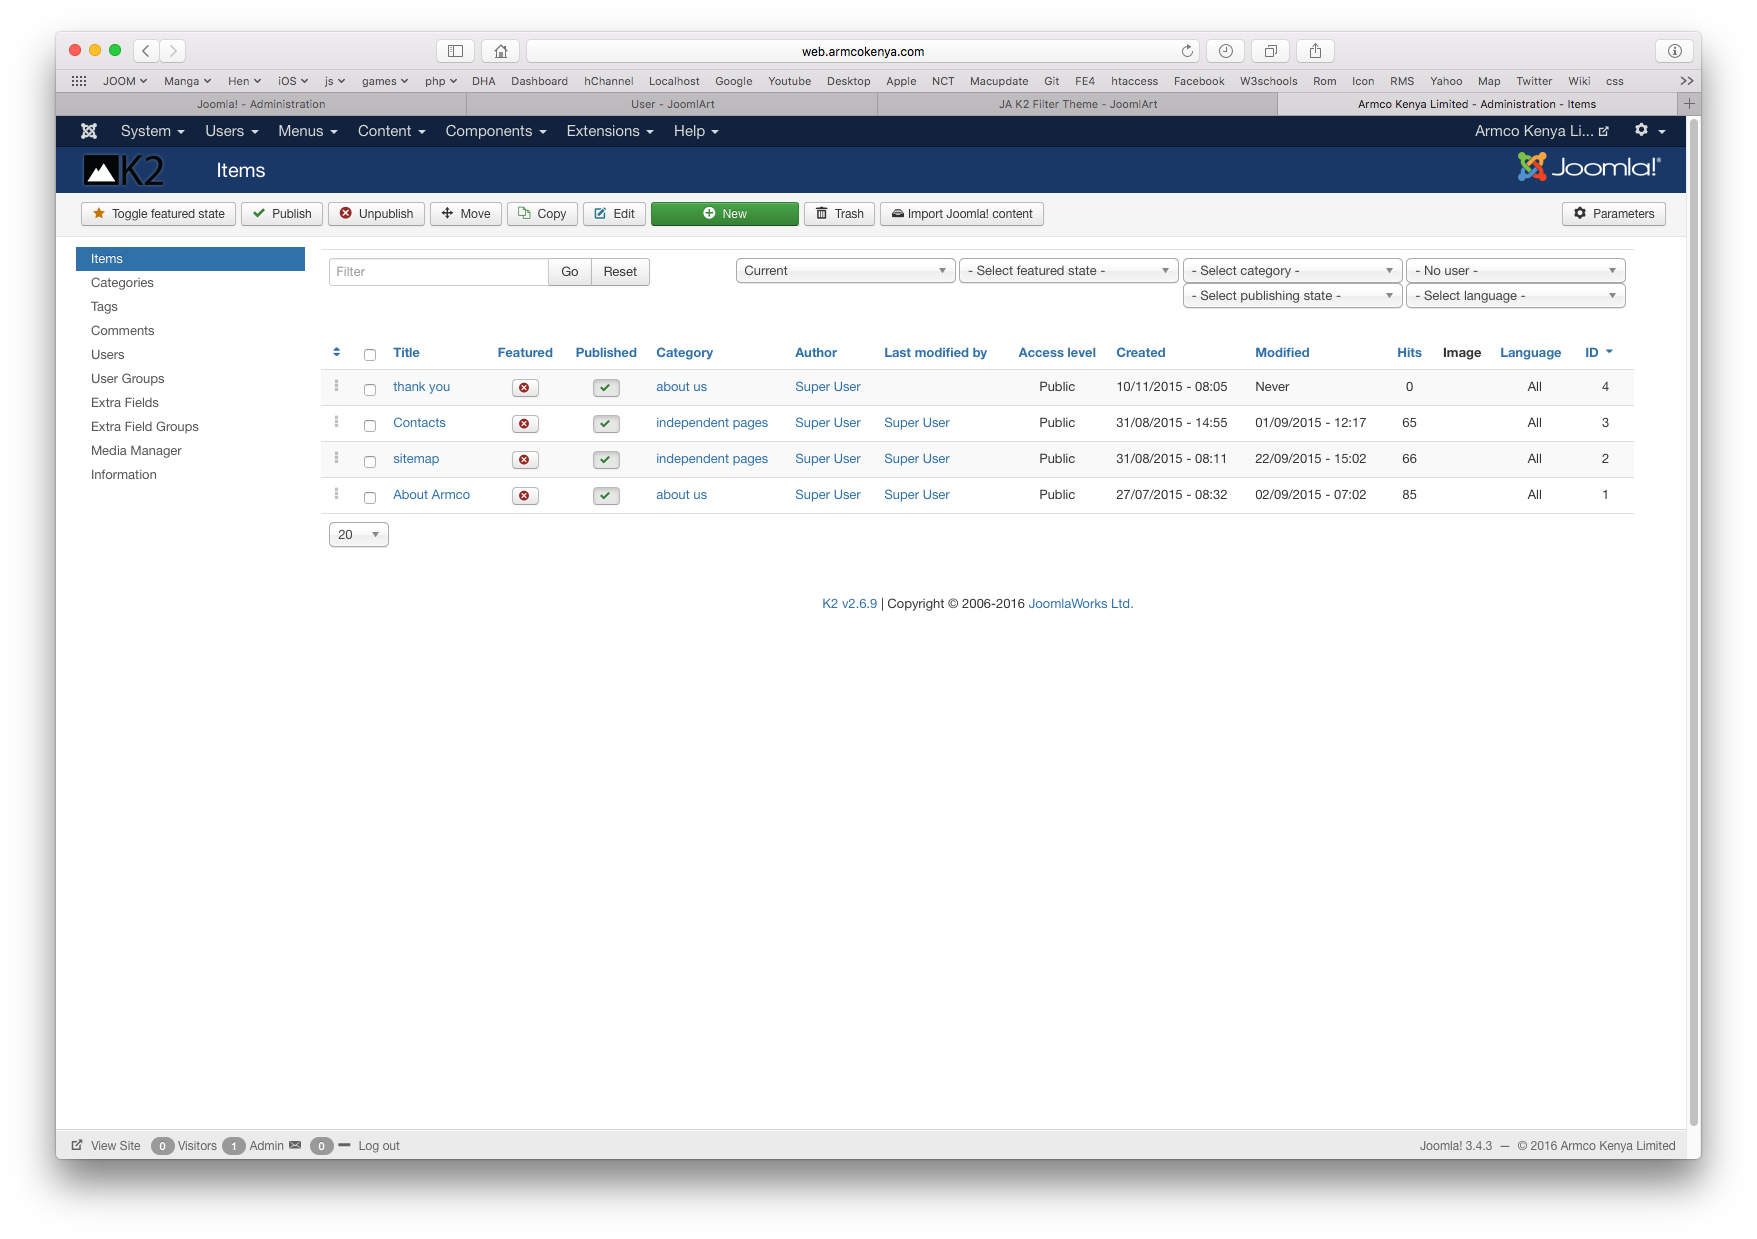Check the checkbox for thank you item
1757x1239 pixels.
(x=370, y=389)
